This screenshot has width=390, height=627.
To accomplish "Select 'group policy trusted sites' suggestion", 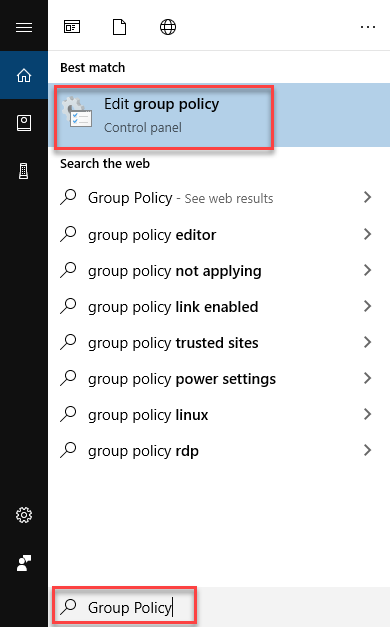I will click(219, 343).
